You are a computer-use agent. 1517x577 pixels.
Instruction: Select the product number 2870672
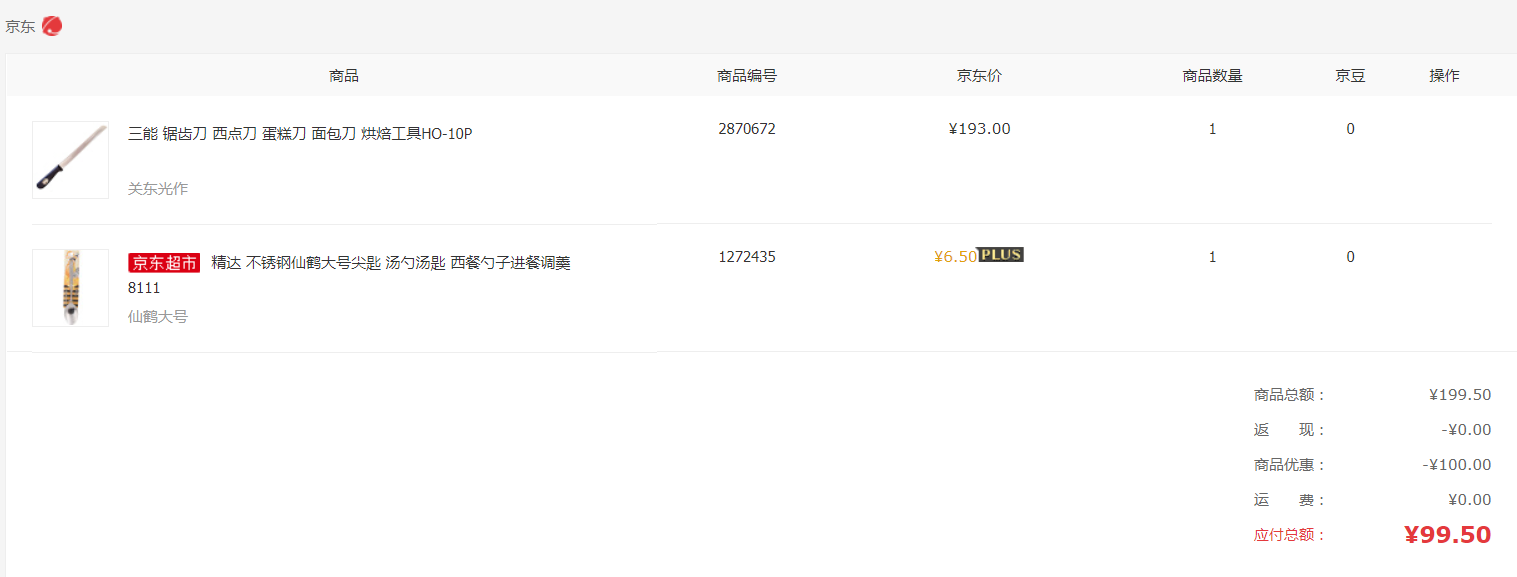pos(747,129)
